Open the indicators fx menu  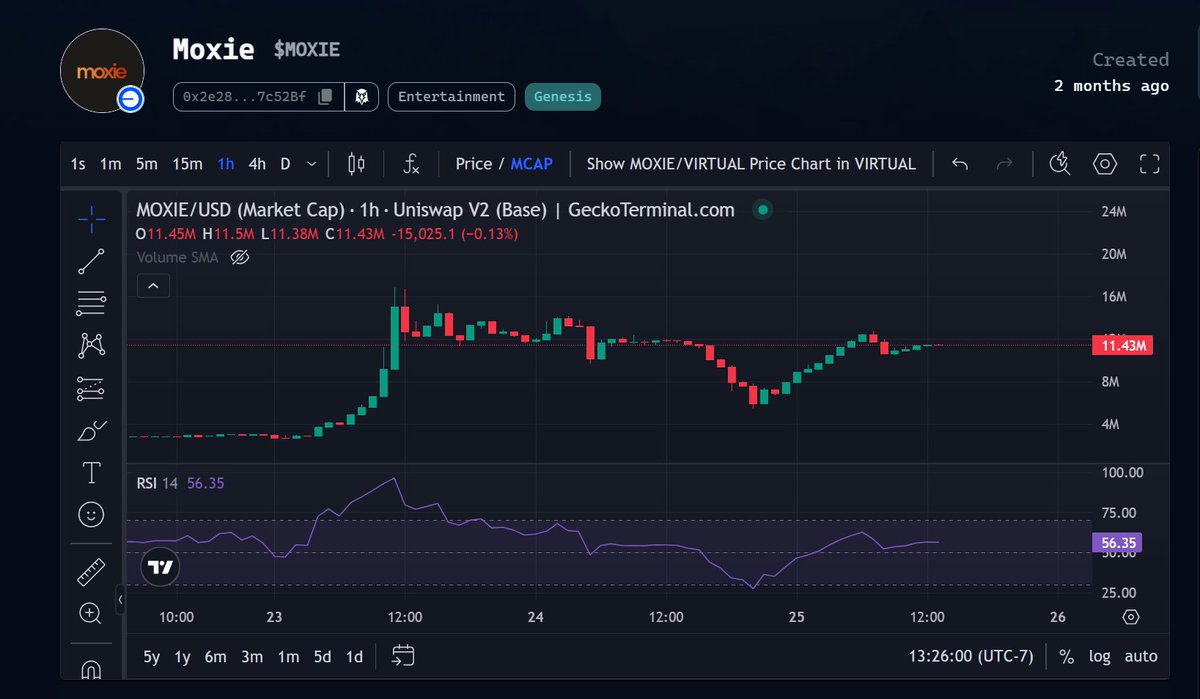(x=411, y=164)
